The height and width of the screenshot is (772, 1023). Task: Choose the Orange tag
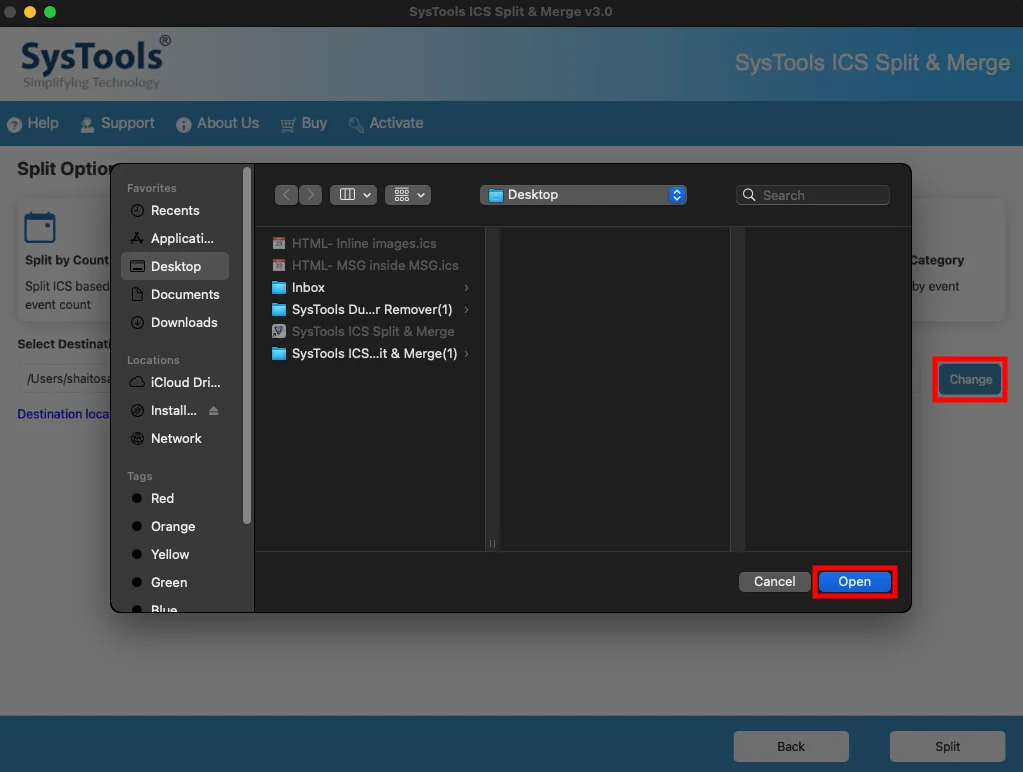(175, 527)
